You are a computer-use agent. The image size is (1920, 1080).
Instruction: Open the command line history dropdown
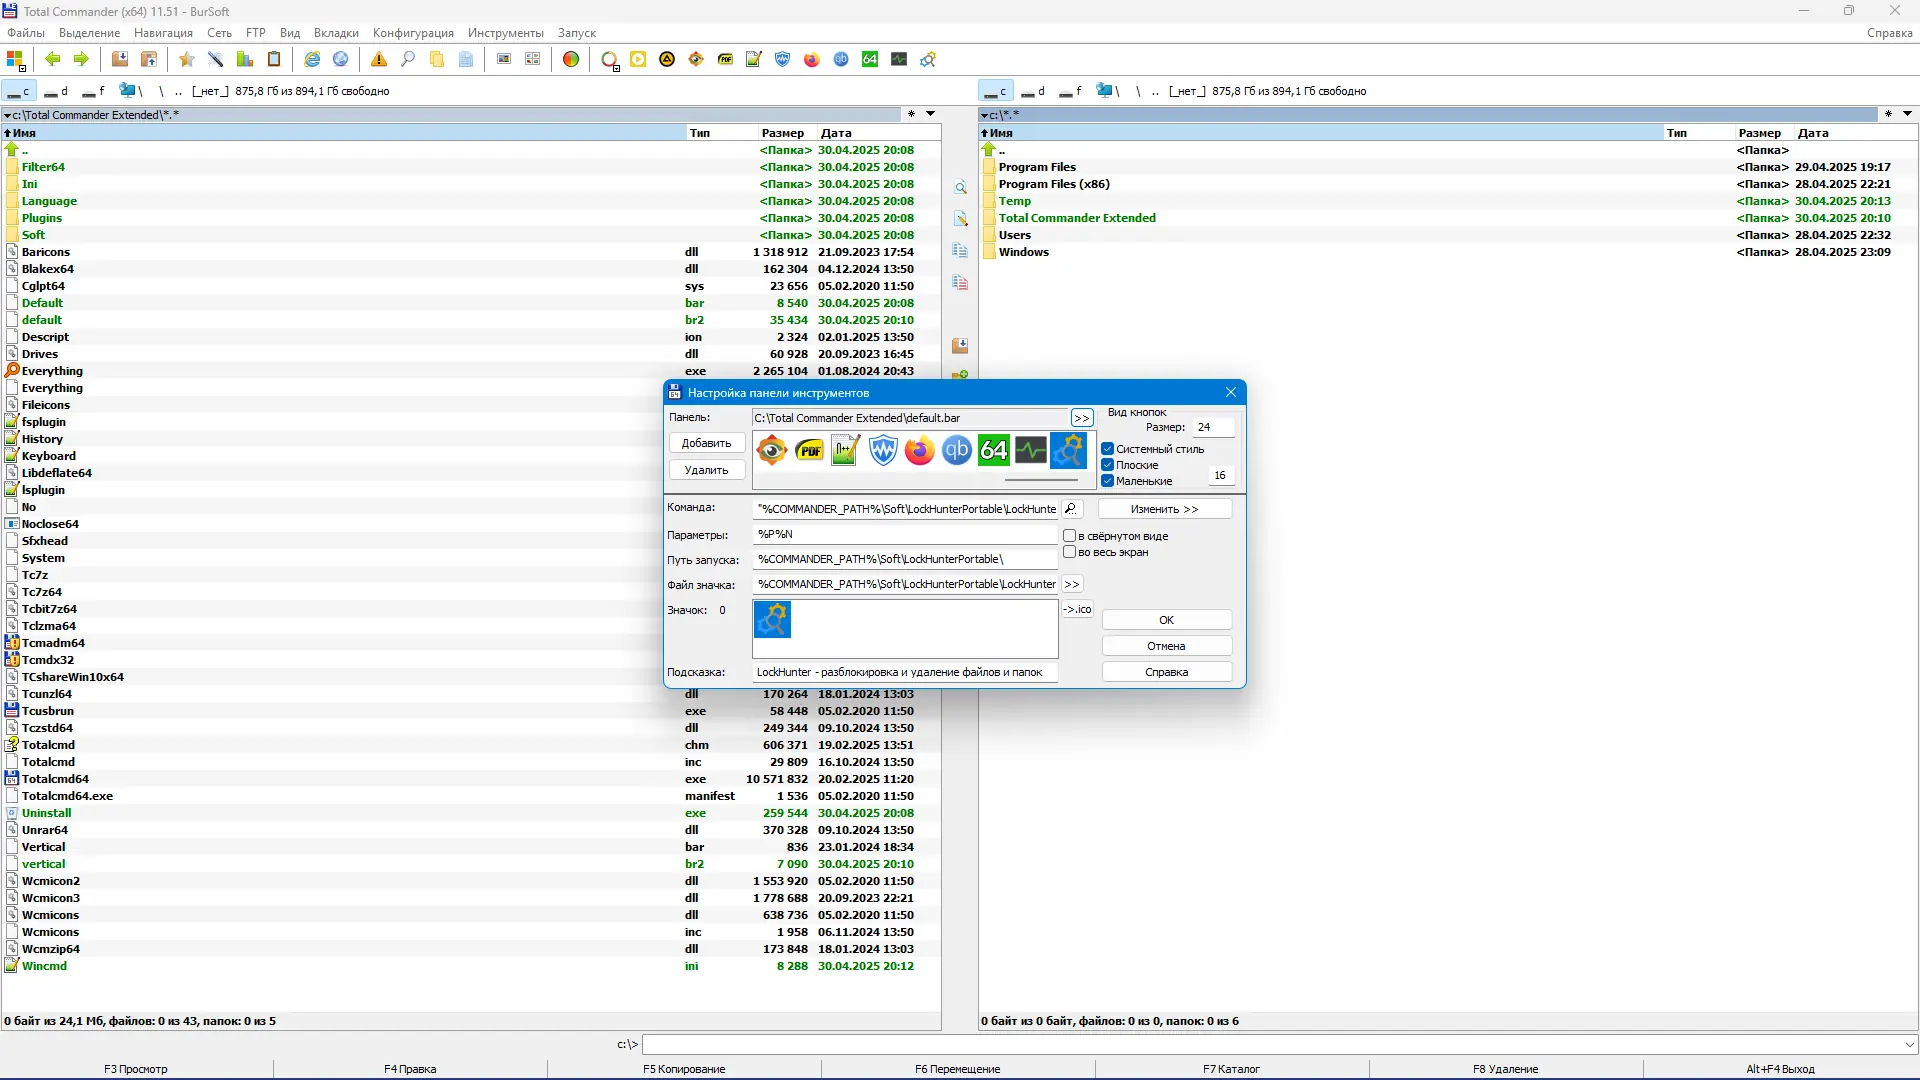pos(1909,1044)
